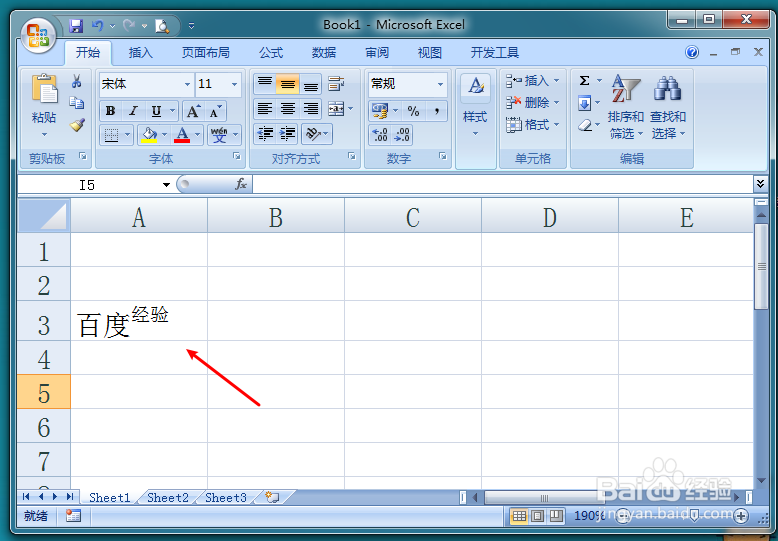The width and height of the screenshot is (778, 541).
Task: Open the font size 11 dropdown
Action: click(x=234, y=84)
